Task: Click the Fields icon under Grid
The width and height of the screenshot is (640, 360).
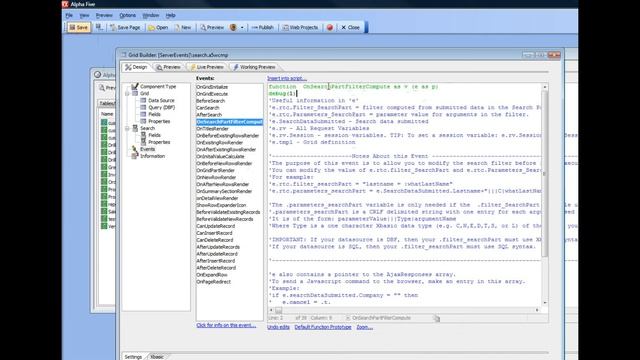Action: pos(143,114)
